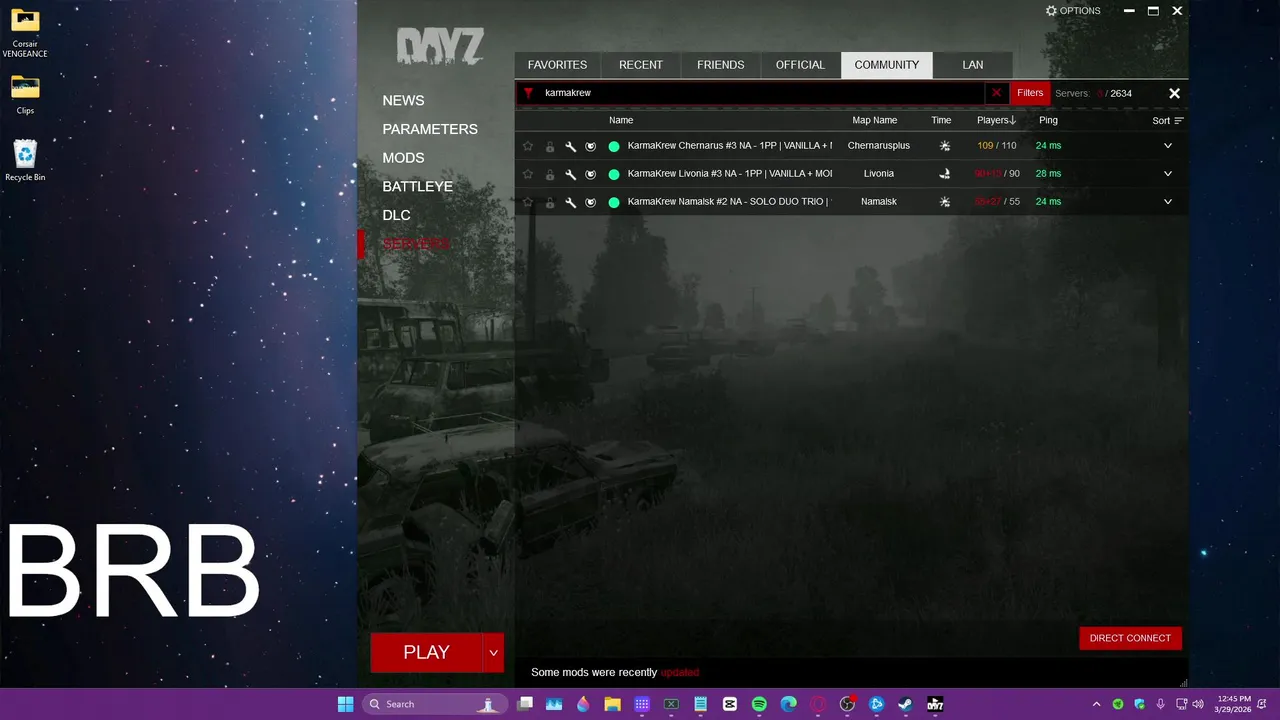The height and width of the screenshot is (720, 1280).
Task: Expand KarmaKrew Namalsk #2 server details
Action: tap(1168, 202)
